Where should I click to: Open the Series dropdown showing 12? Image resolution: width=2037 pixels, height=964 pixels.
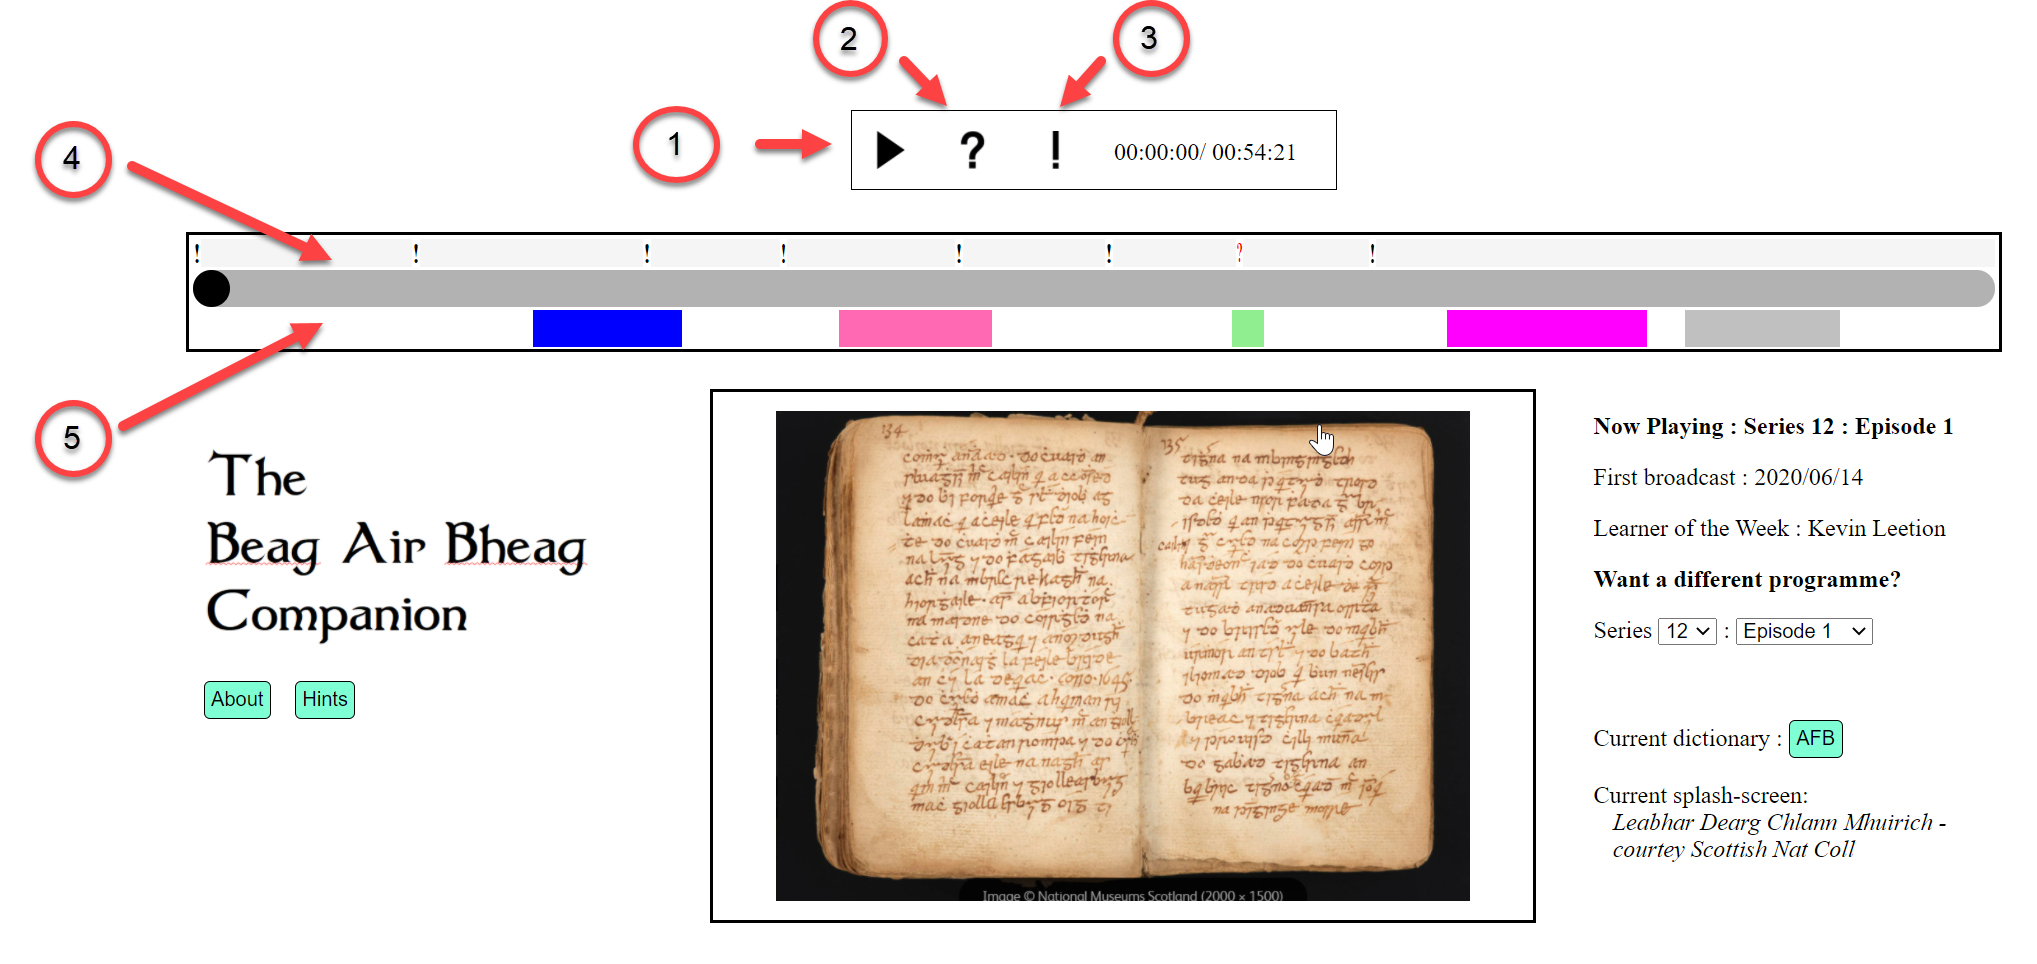(1688, 631)
